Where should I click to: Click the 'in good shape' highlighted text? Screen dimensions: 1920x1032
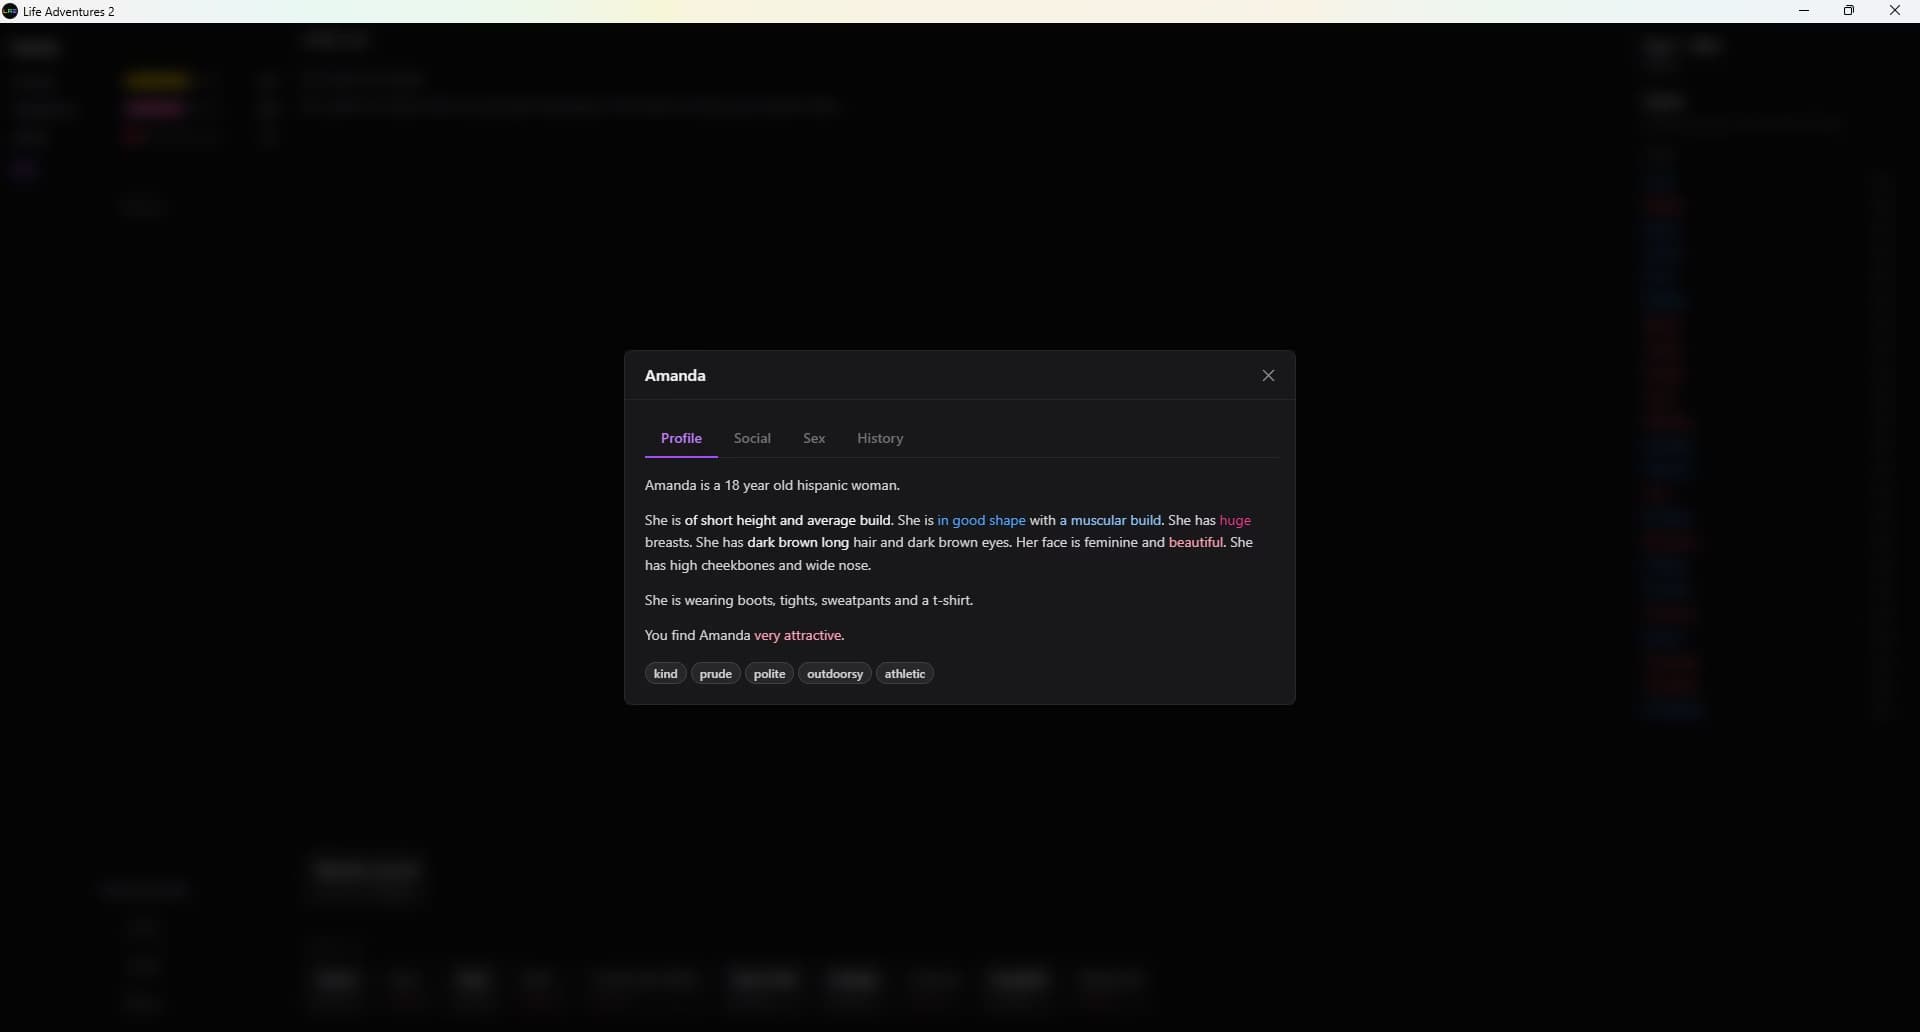point(981,521)
